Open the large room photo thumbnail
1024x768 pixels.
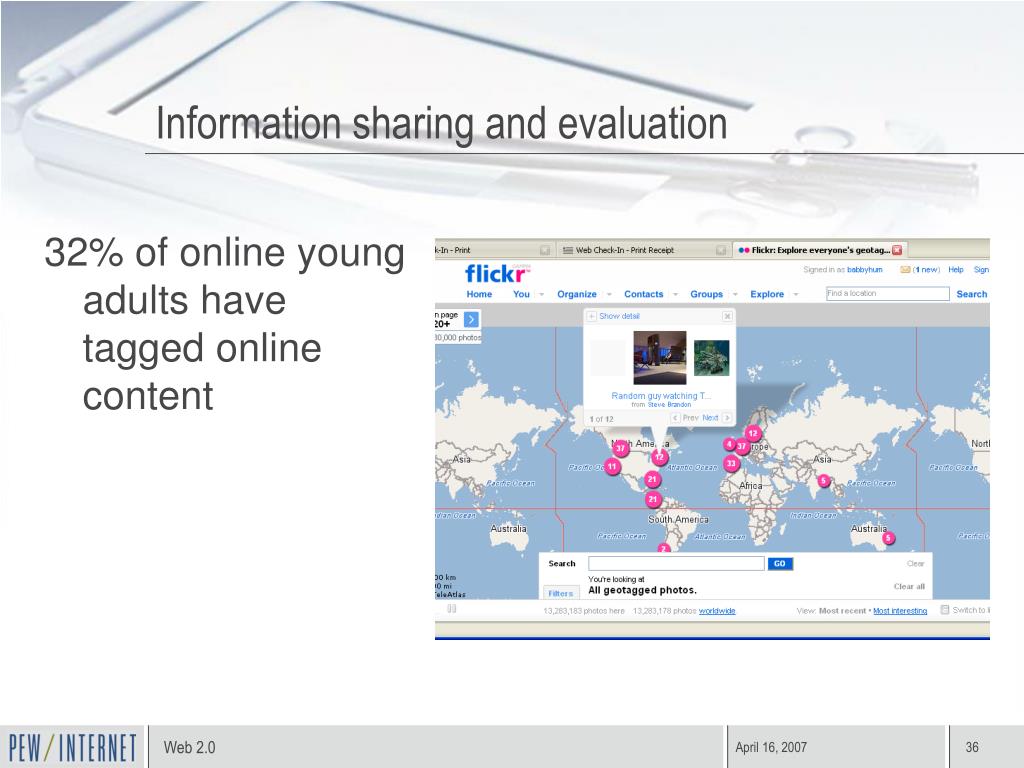[660, 358]
